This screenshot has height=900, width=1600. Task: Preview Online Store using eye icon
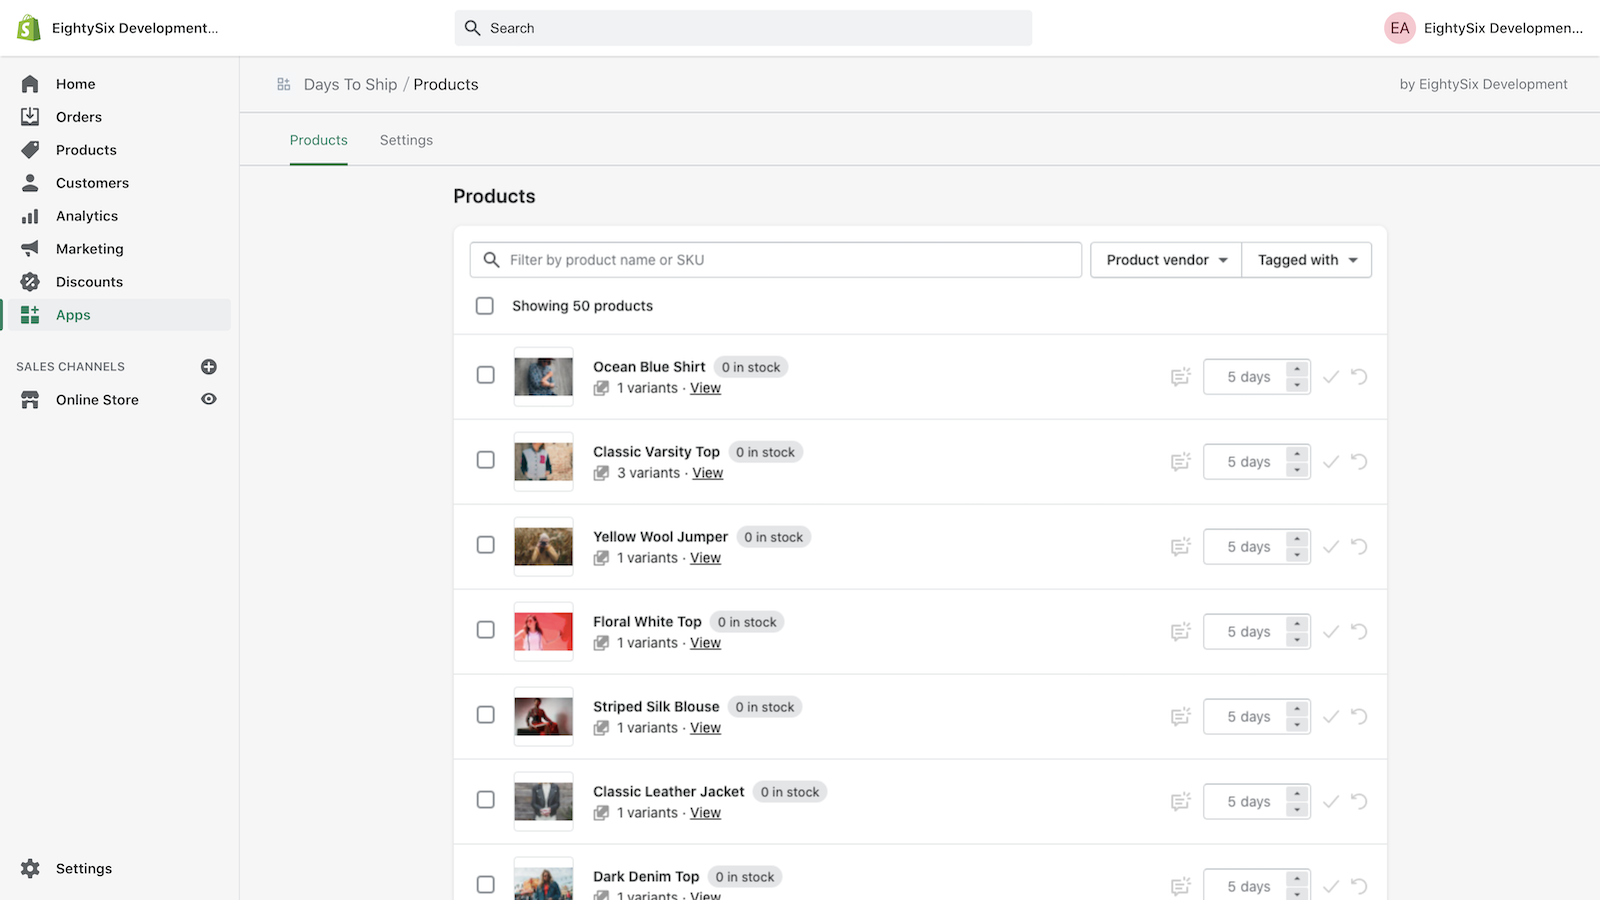(209, 399)
